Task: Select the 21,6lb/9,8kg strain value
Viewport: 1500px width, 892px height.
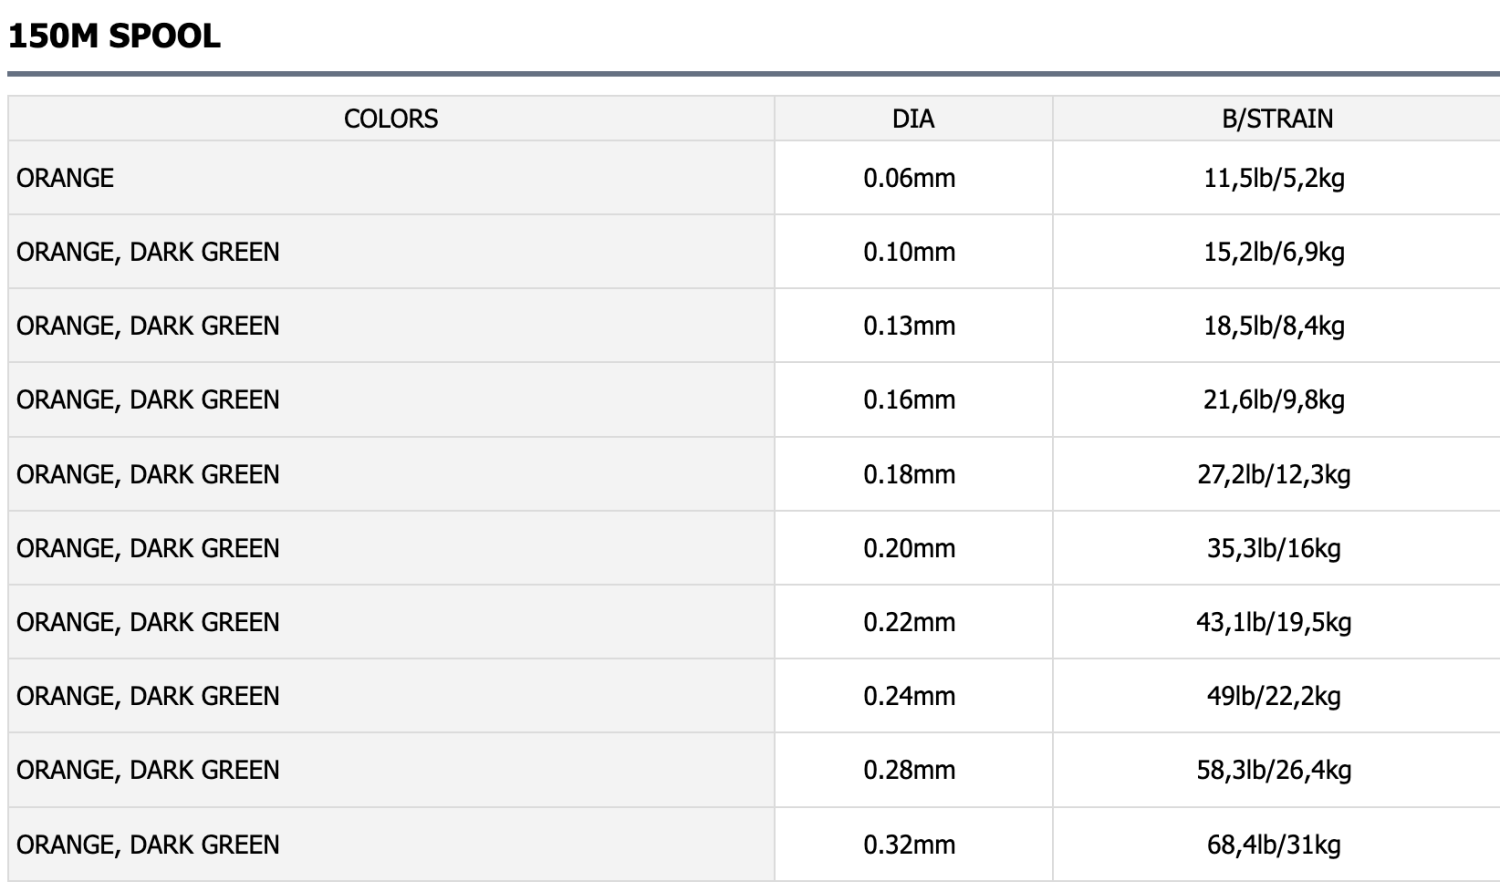Action: (1274, 400)
